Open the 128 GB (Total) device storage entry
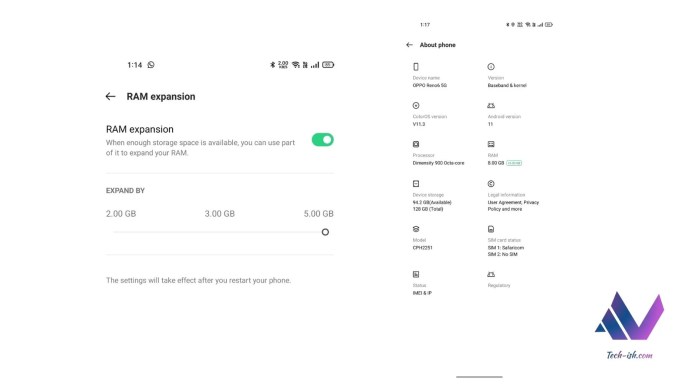This screenshot has width=696, height=392. [428, 209]
